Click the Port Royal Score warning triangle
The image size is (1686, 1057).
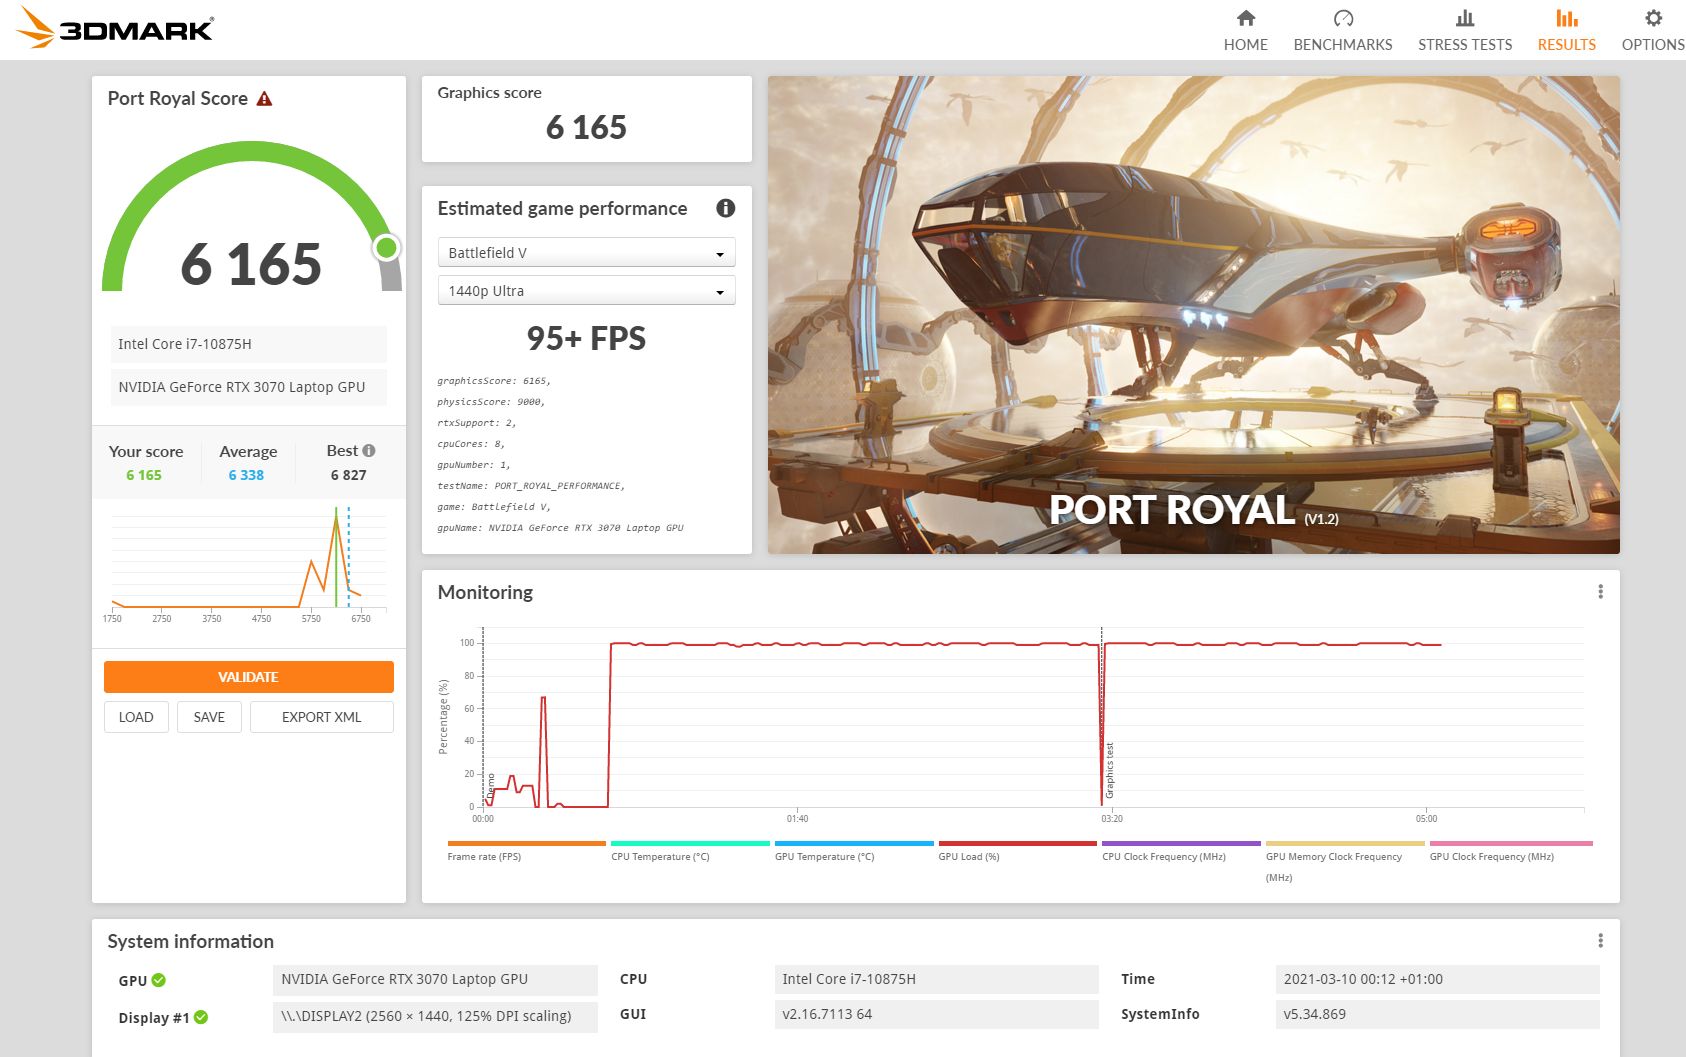coord(264,99)
